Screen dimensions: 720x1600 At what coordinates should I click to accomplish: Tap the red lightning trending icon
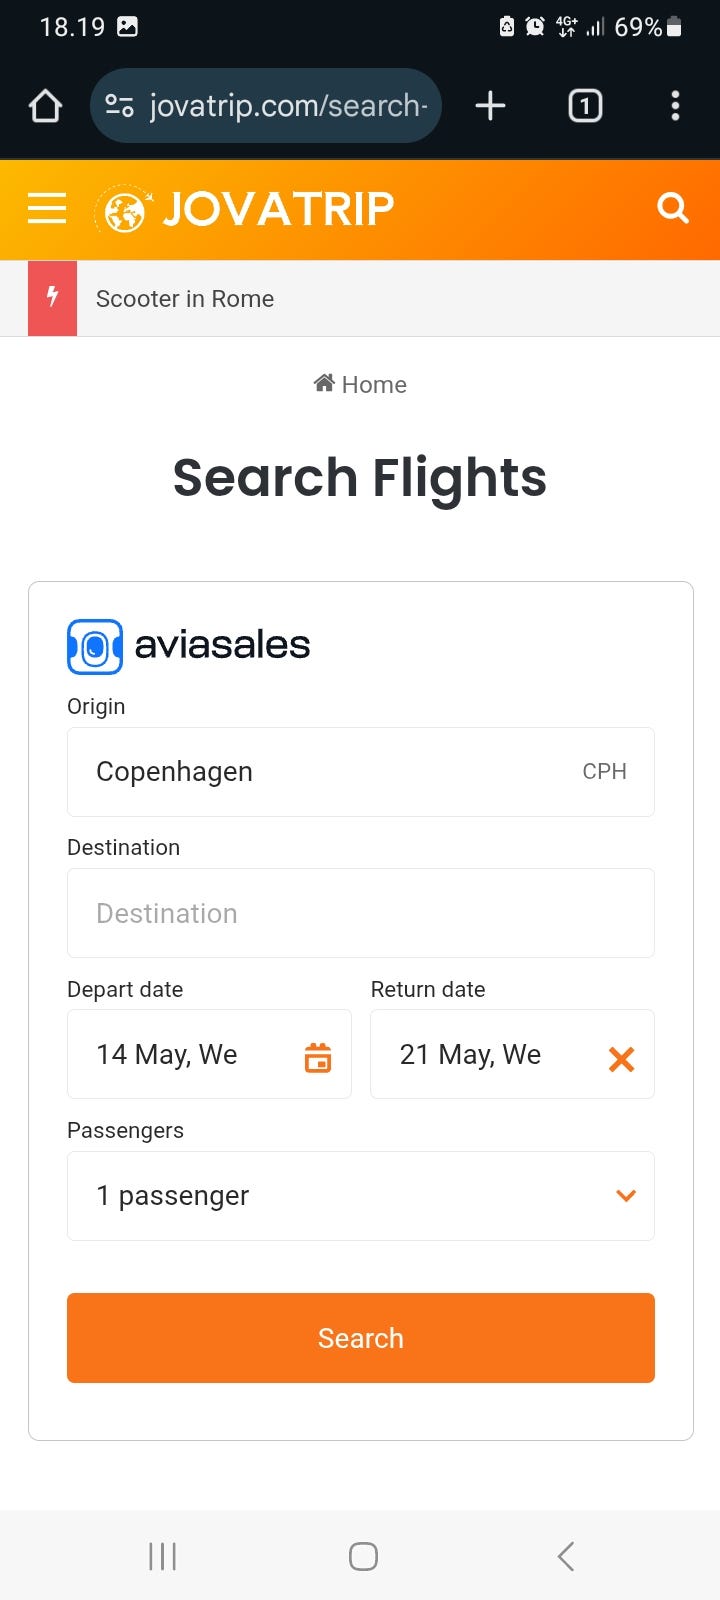click(53, 298)
